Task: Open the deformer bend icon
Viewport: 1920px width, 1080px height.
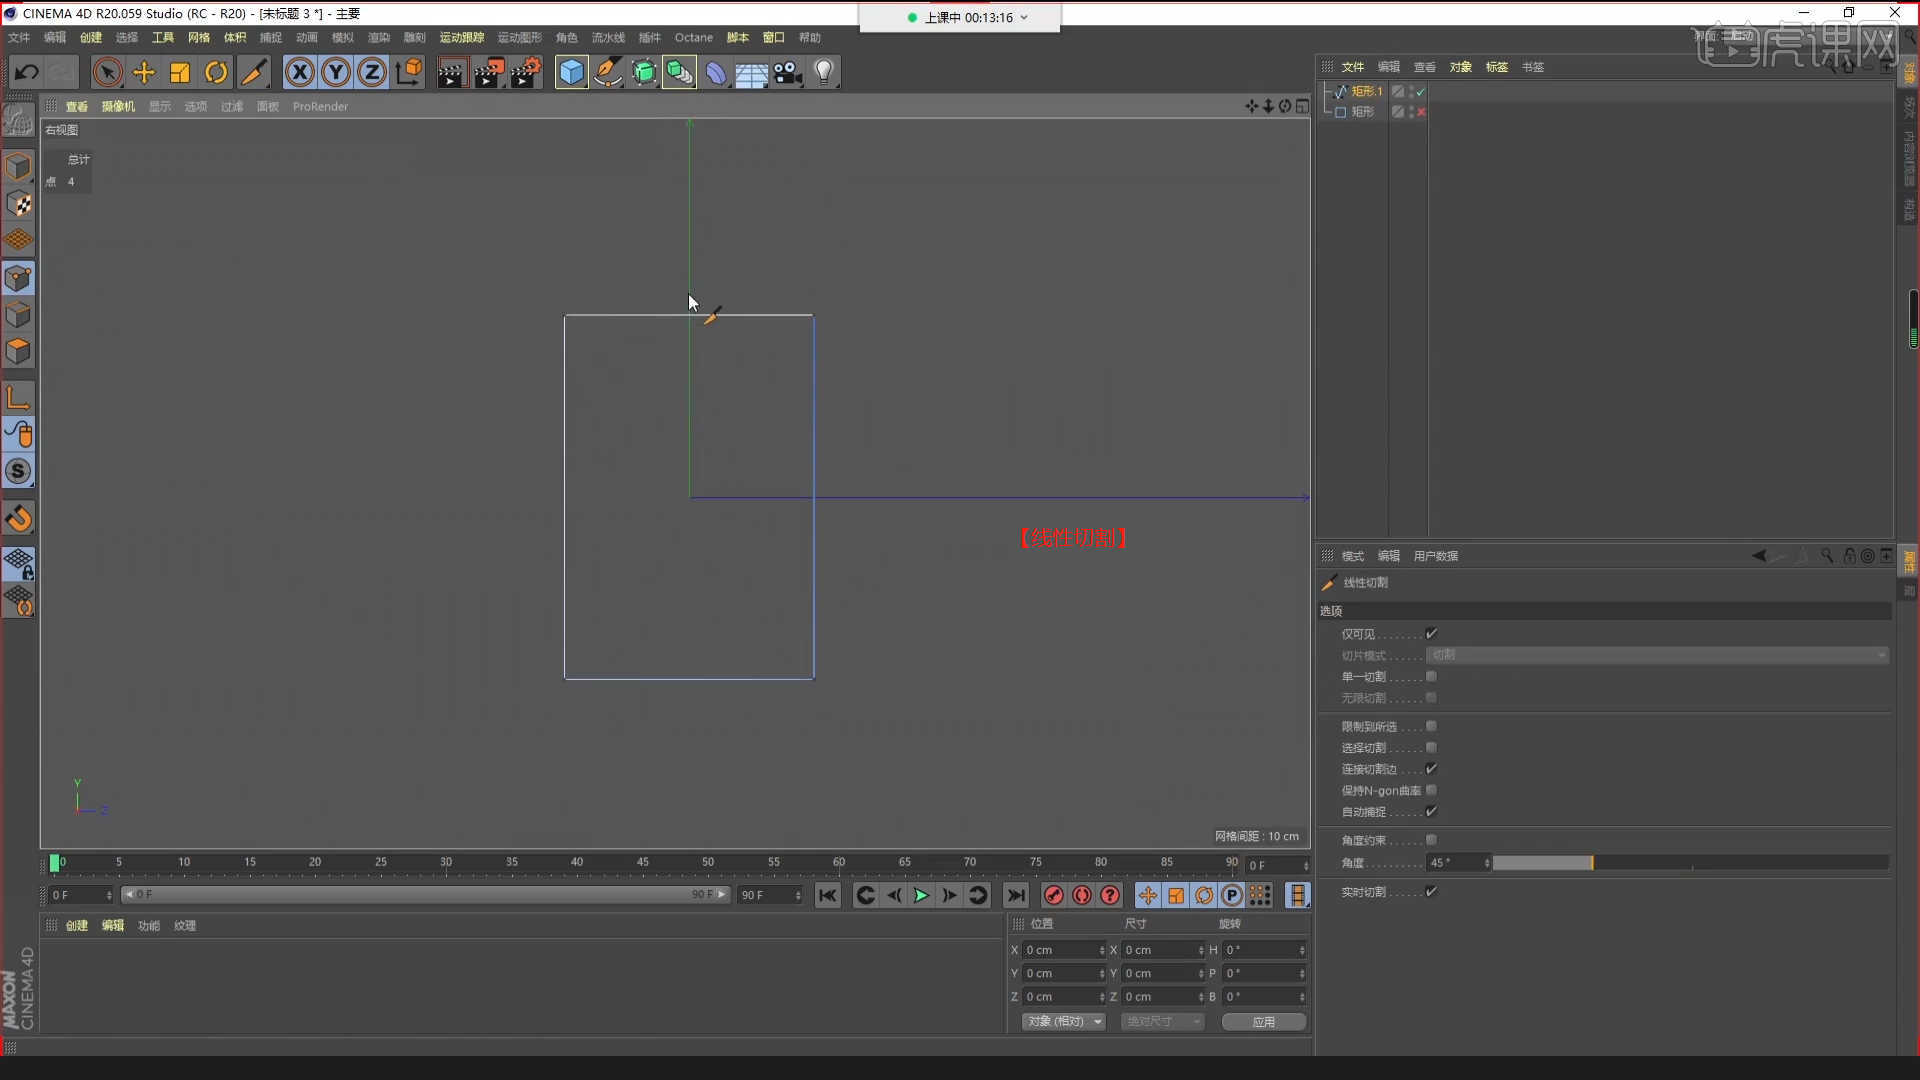Action: [x=716, y=72]
